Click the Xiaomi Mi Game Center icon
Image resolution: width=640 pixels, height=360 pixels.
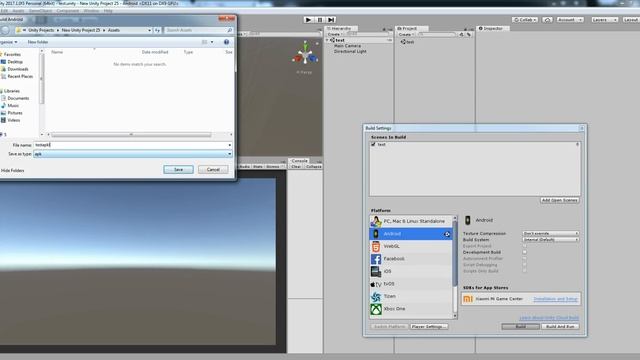(x=468, y=299)
